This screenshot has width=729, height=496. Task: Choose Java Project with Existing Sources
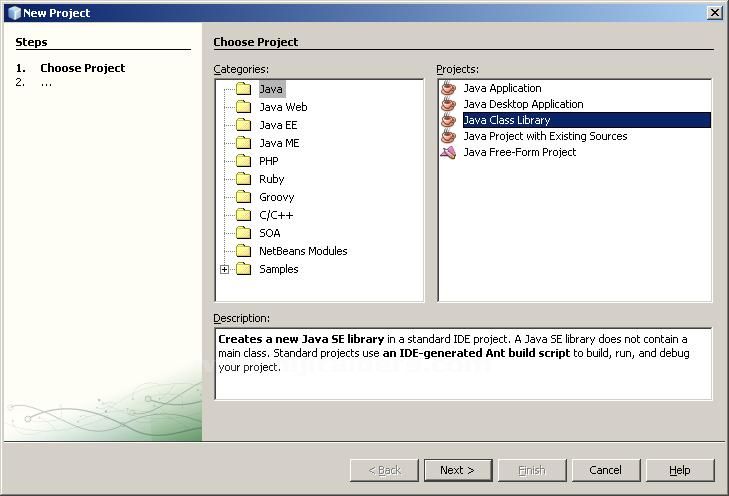click(x=545, y=136)
